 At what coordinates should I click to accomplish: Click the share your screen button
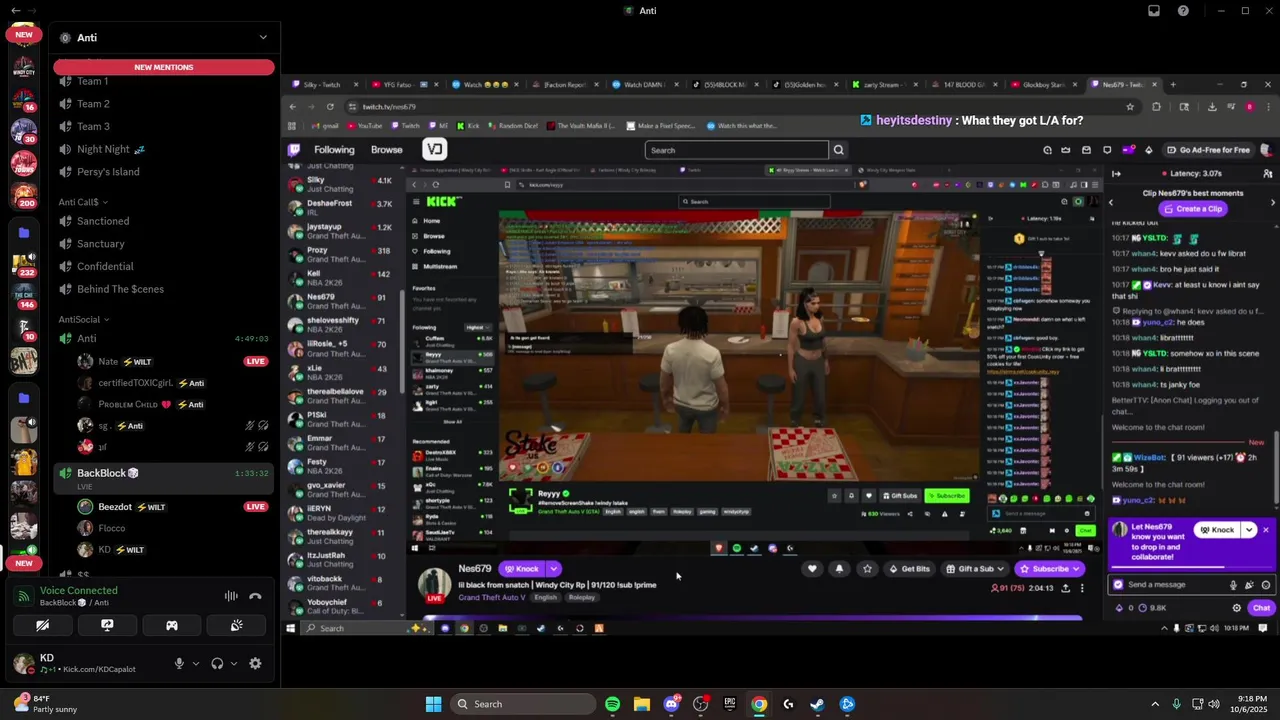[107, 625]
